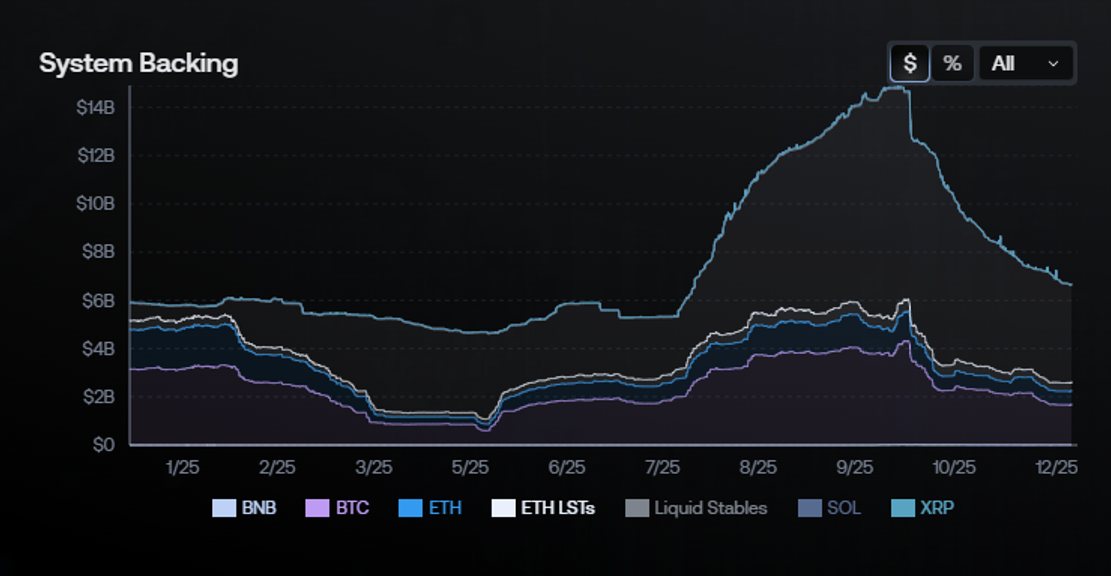This screenshot has width=1111, height=576.
Task: Click the SOL legend color square
Action: click(x=810, y=508)
